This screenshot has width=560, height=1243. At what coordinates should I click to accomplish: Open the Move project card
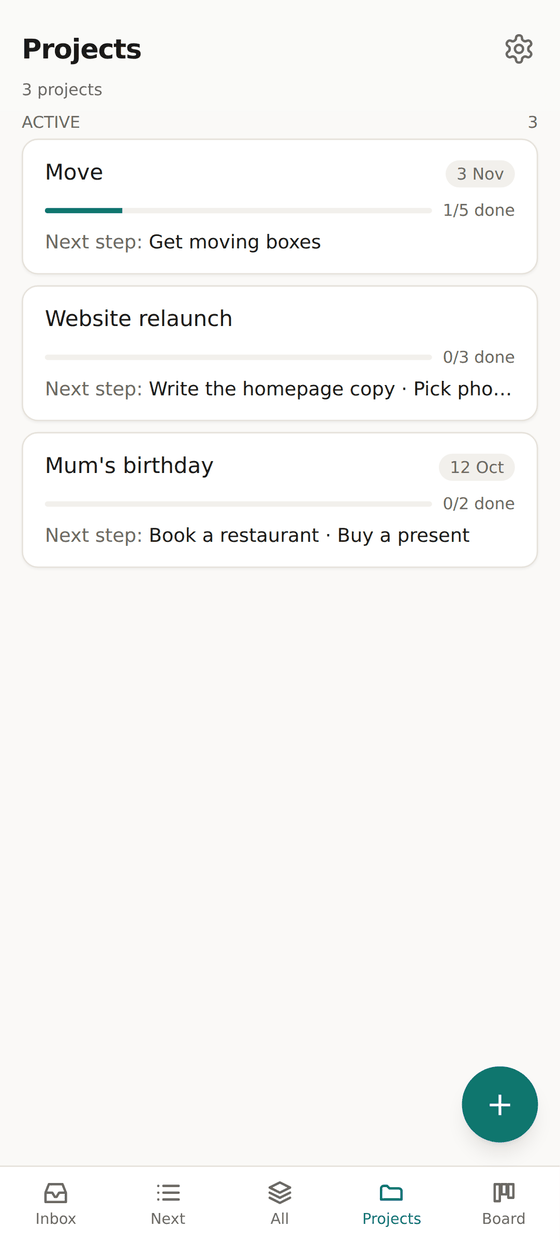pyautogui.click(x=280, y=206)
